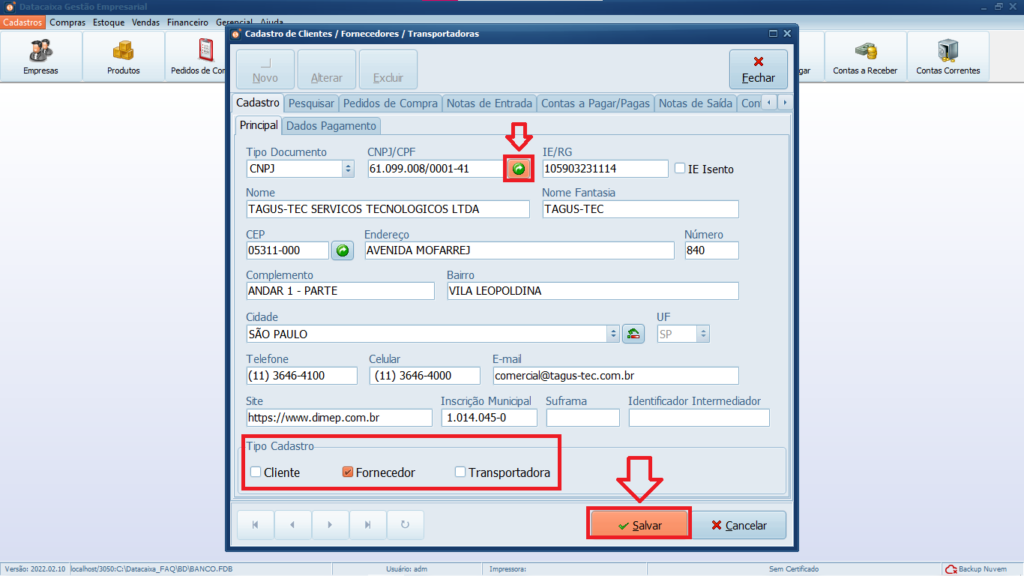Click the Salvar button

point(639,525)
